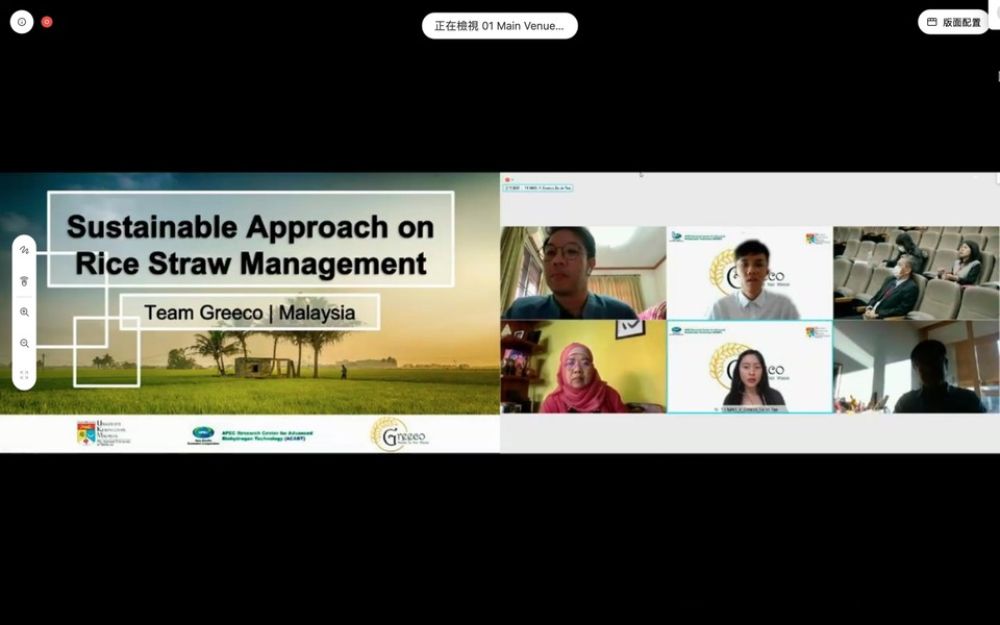The width and height of the screenshot is (1000, 625).
Task: Click the participant name label under shared window's red dot
Action: tap(538, 188)
